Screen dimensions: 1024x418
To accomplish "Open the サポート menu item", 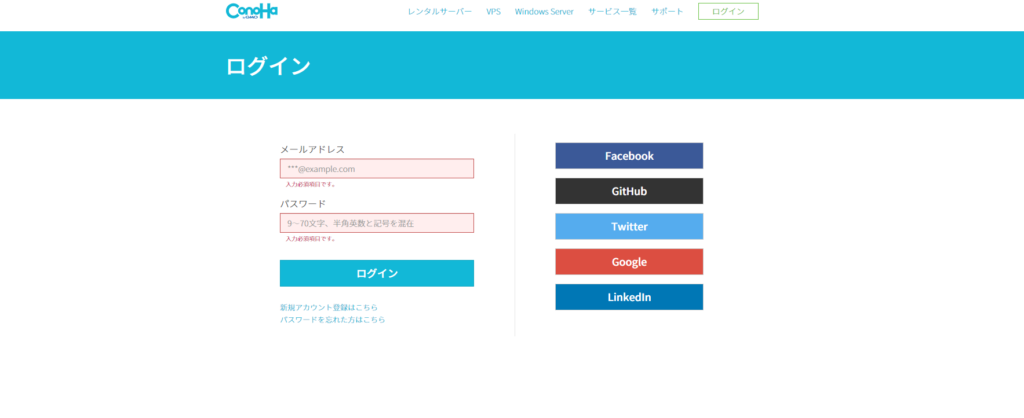I will pos(667,12).
